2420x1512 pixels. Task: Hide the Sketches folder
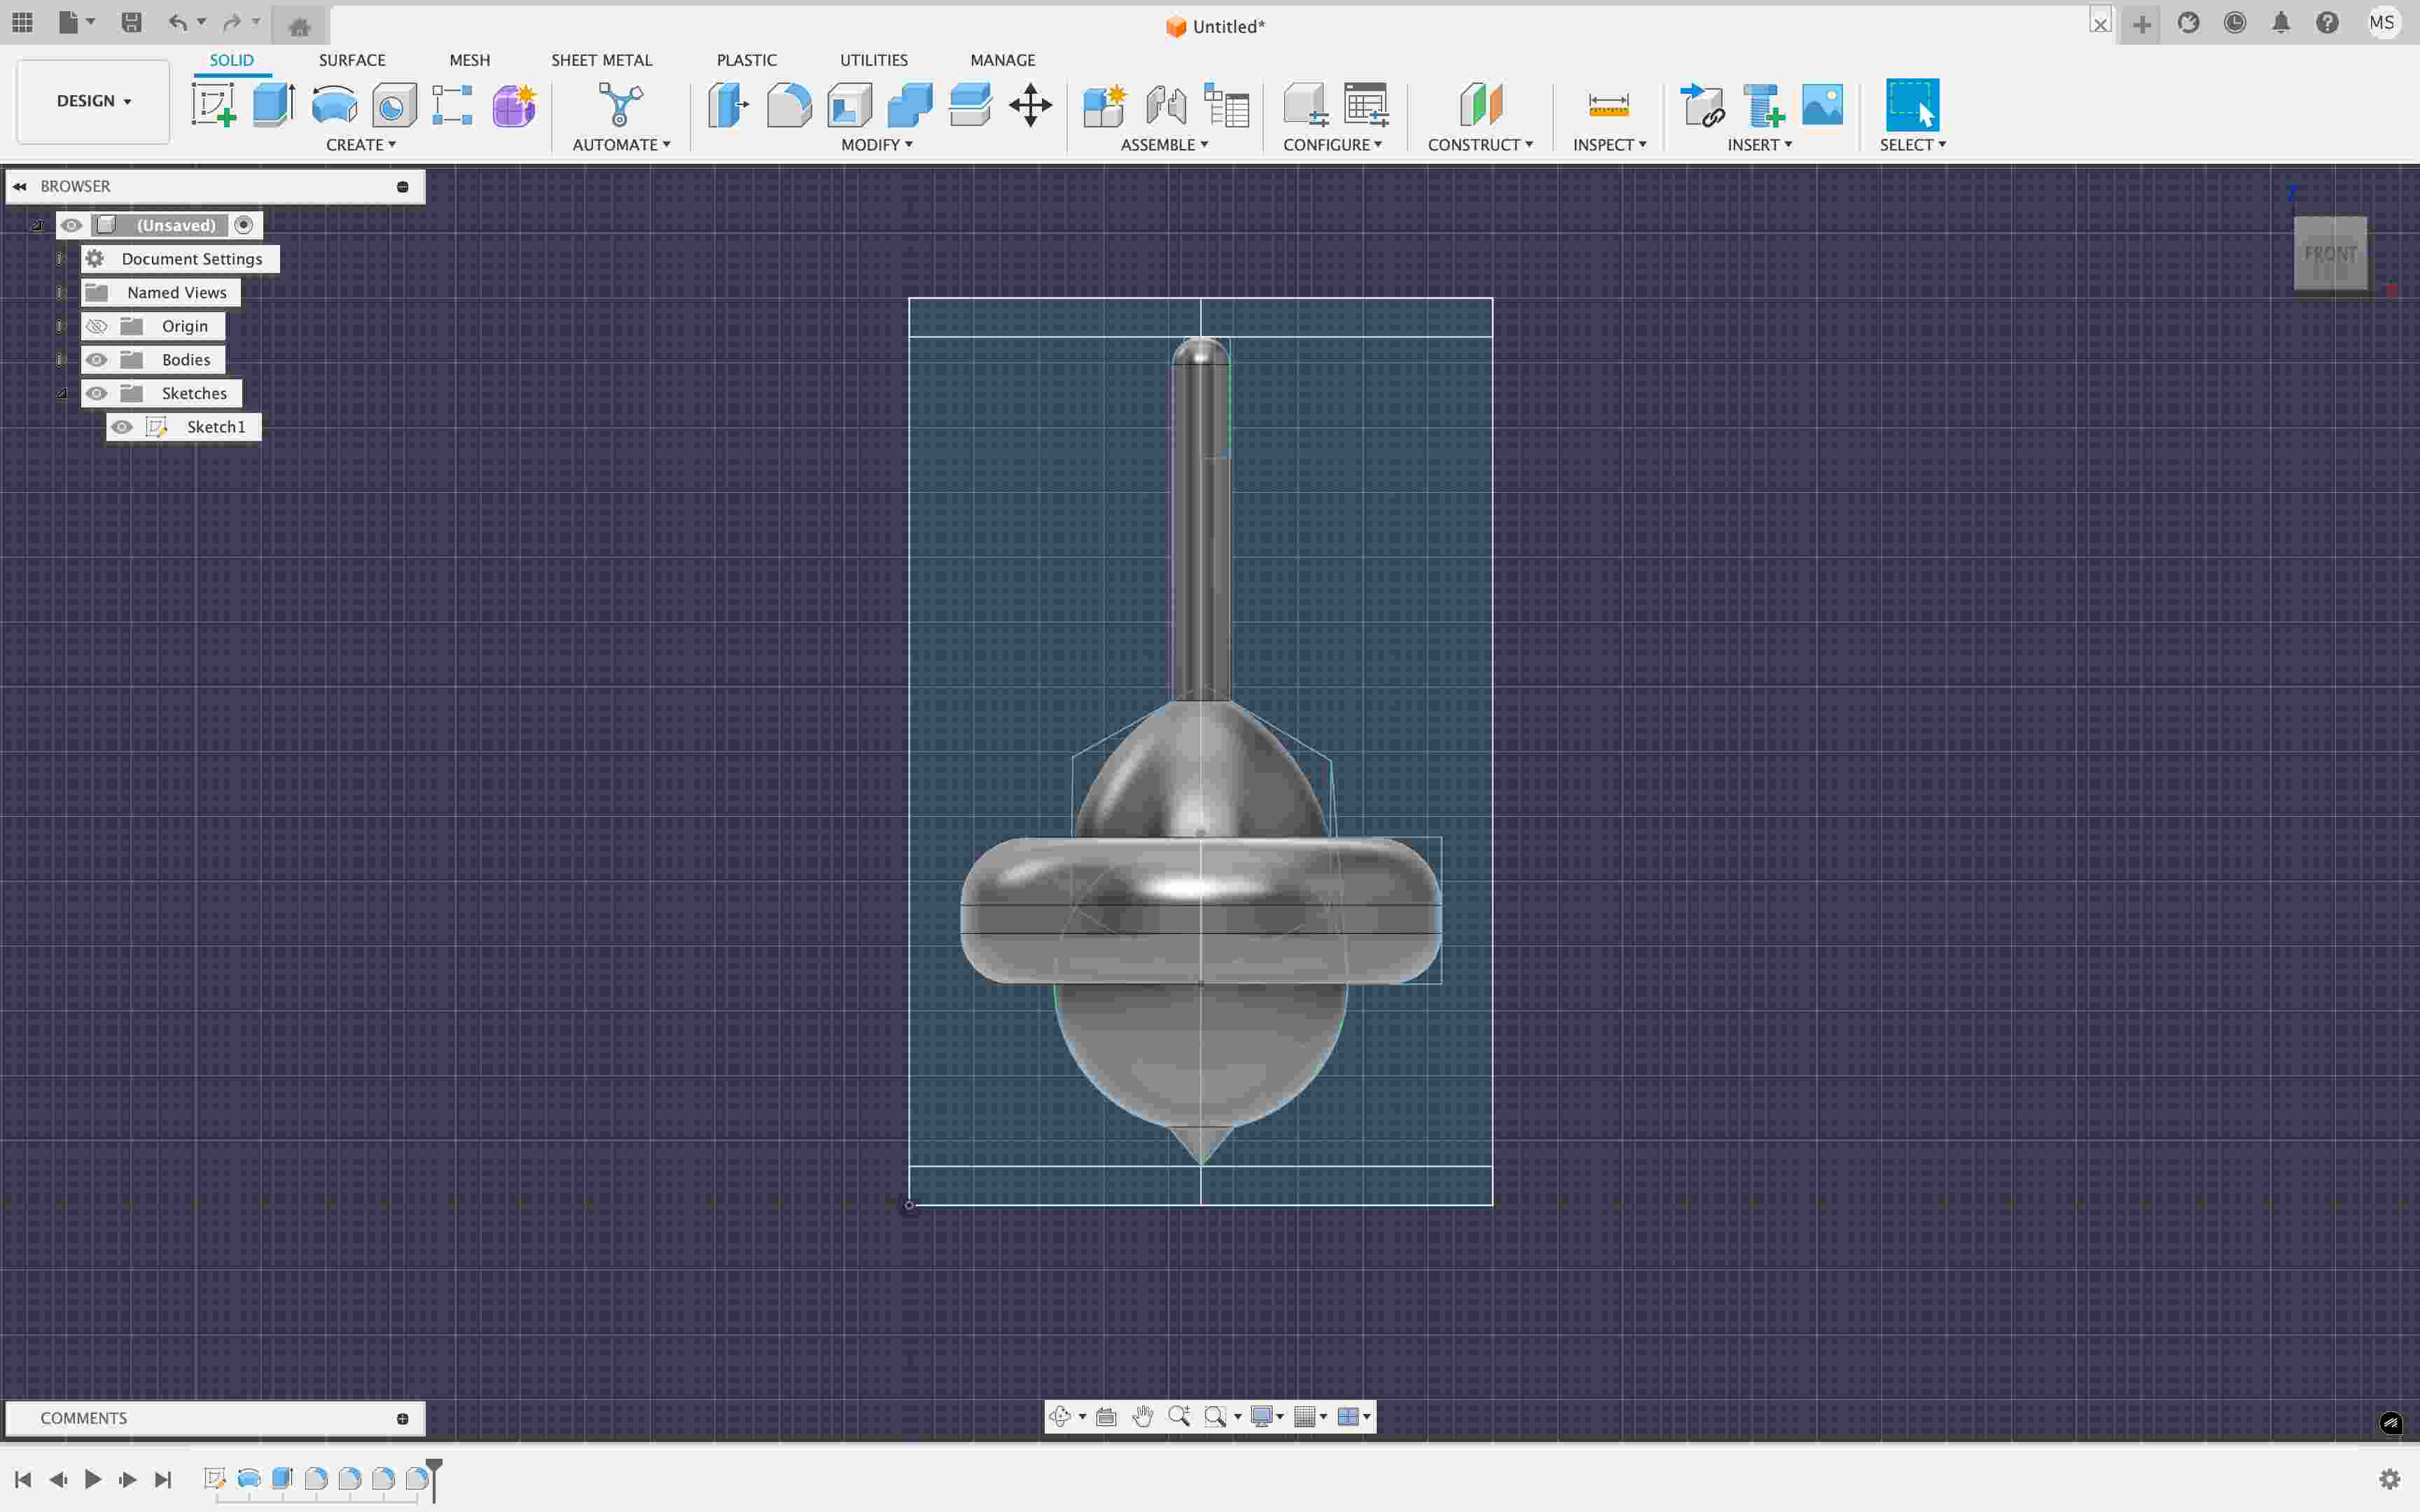click(x=96, y=393)
